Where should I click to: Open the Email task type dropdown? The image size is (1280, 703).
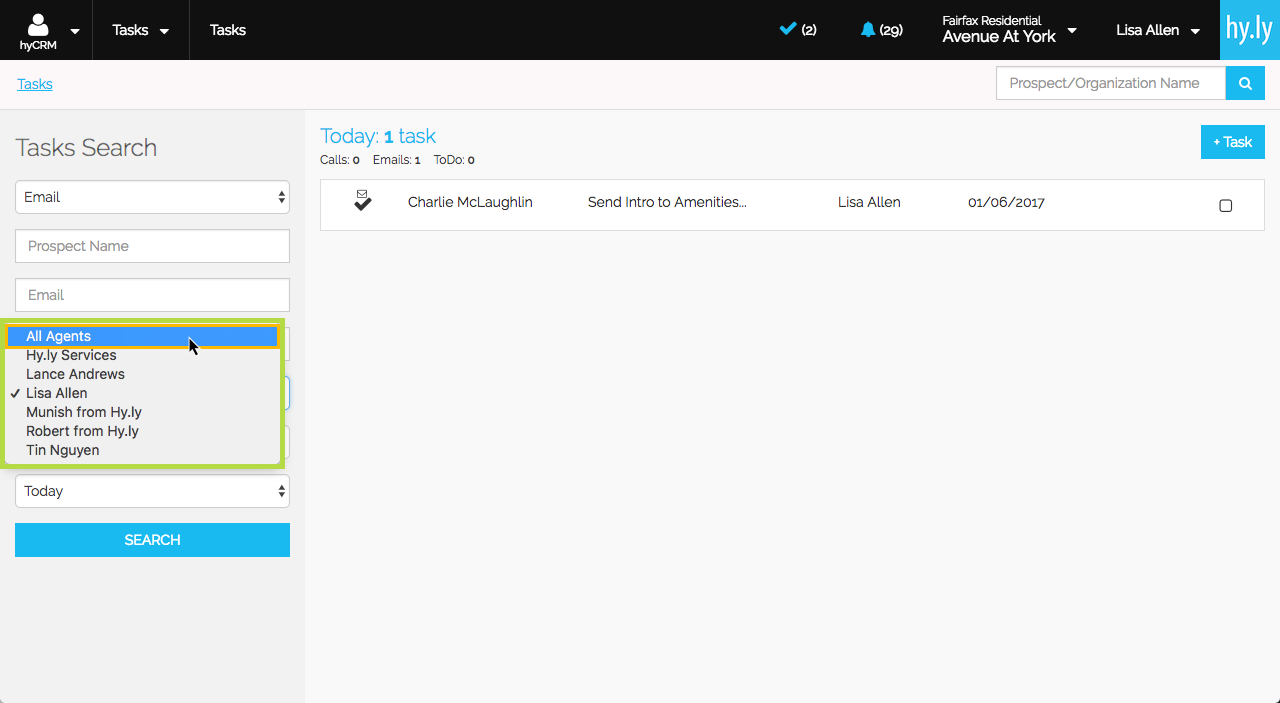152,197
